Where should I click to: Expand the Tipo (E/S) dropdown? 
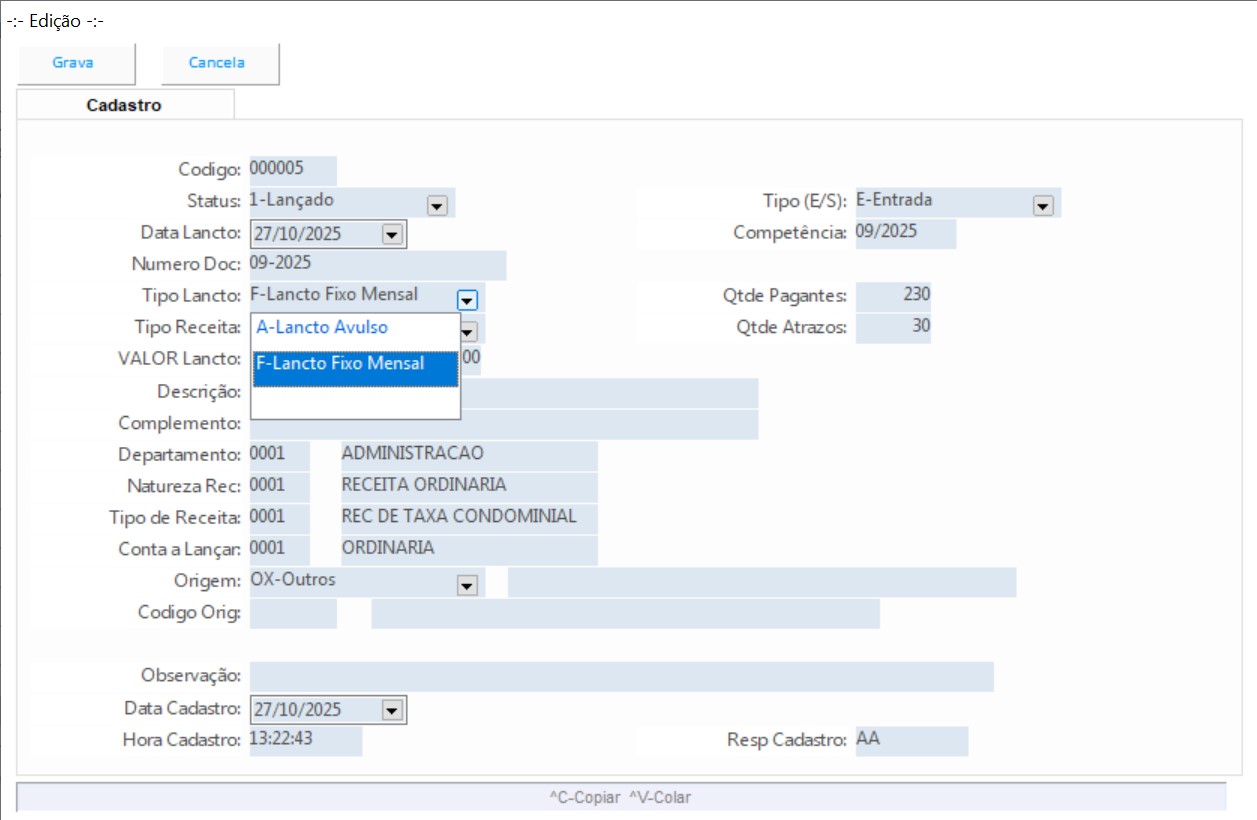pyautogui.click(x=1043, y=205)
